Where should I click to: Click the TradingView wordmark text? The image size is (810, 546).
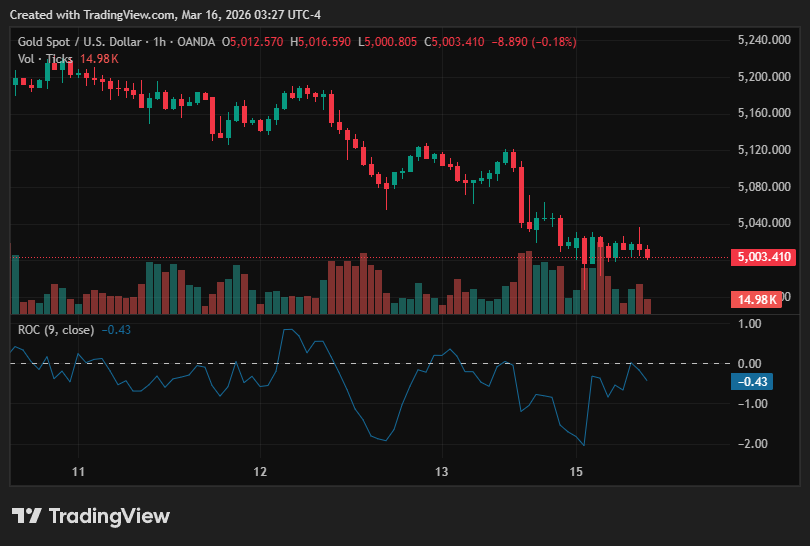(109, 516)
